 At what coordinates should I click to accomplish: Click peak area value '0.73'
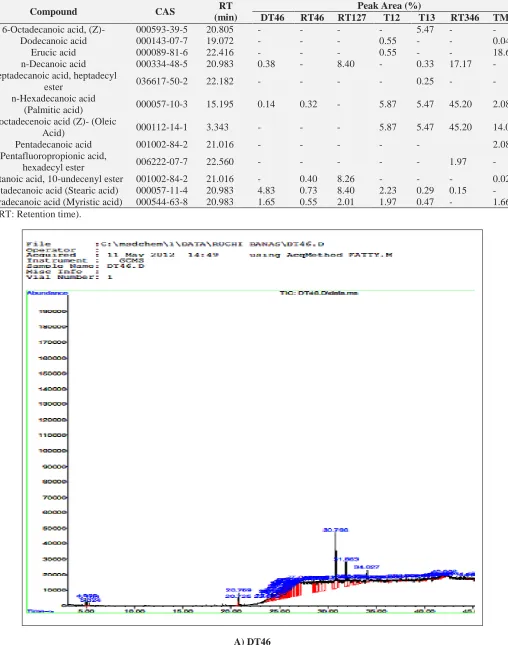308,190
